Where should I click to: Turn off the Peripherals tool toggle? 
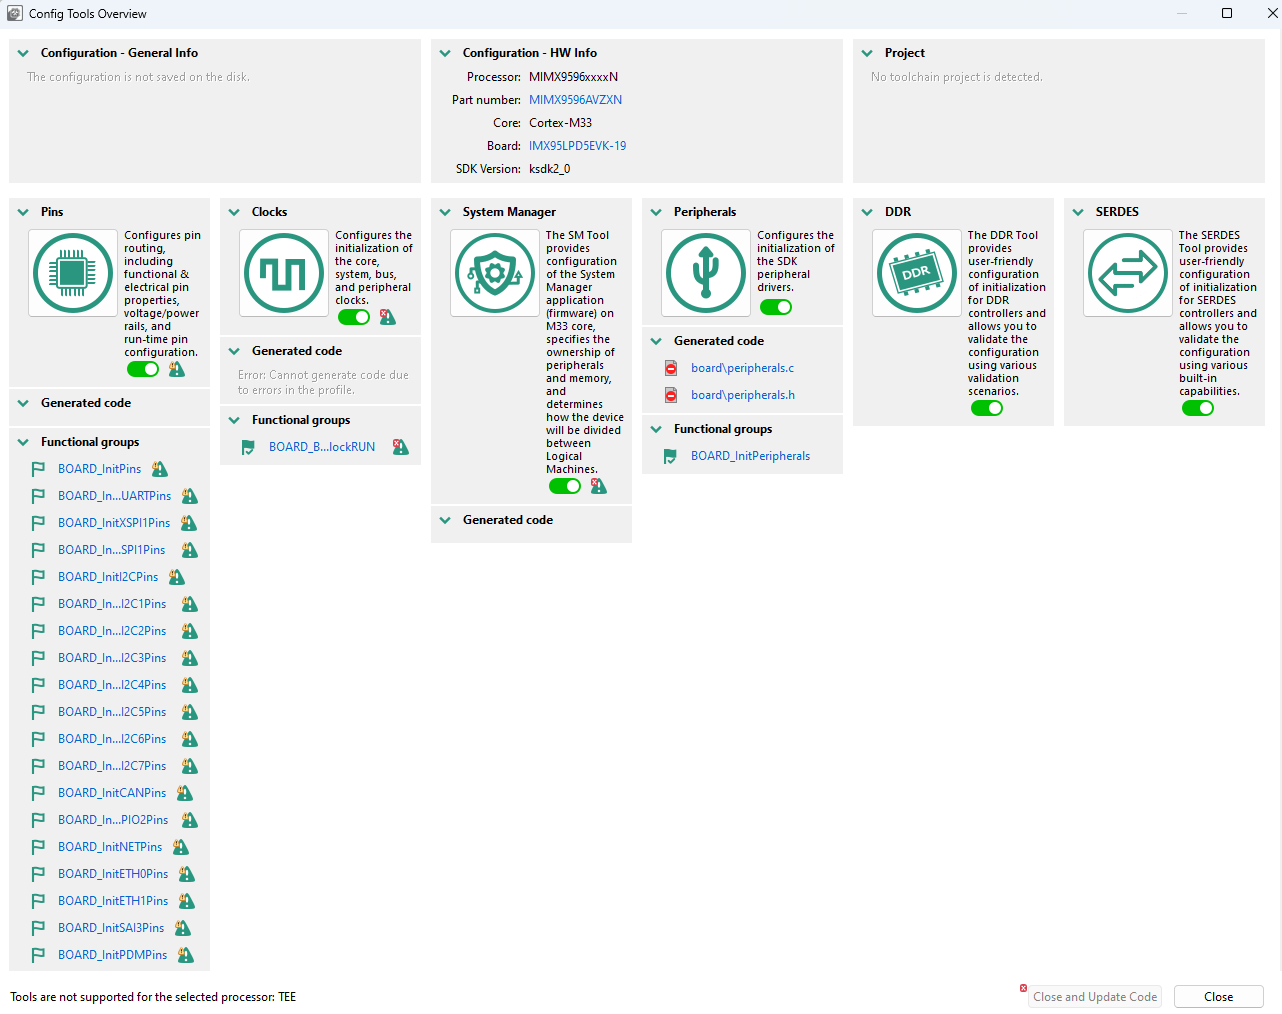776,307
